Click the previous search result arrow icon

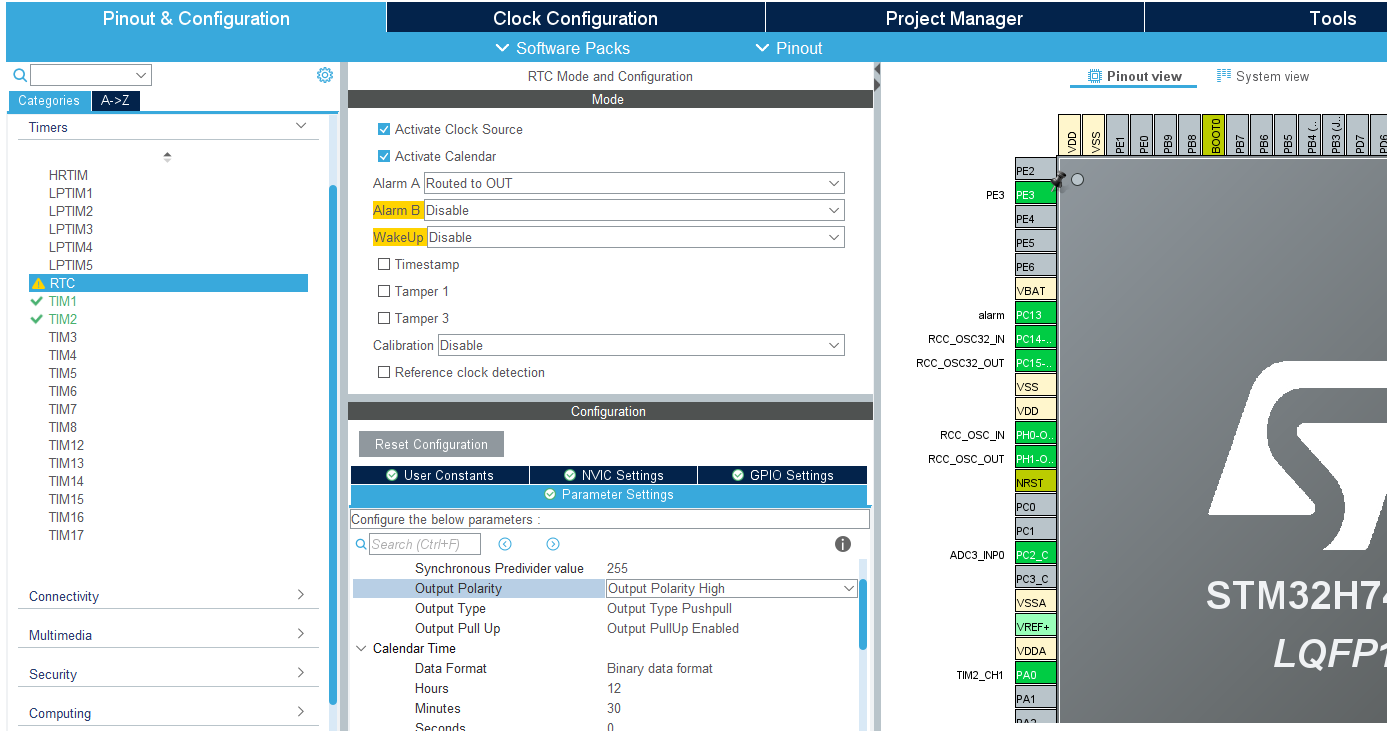click(505, 543)
